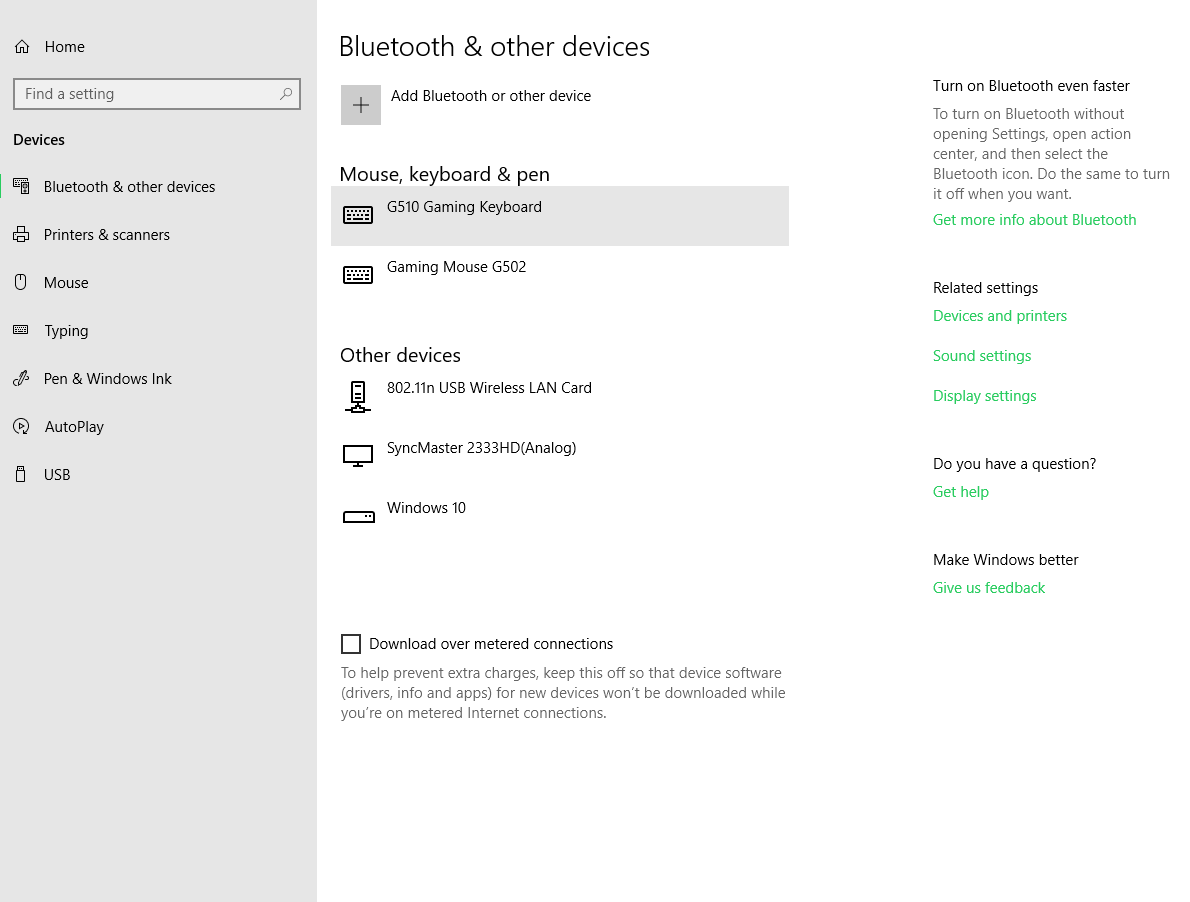Click the Home icon in sidebar
The image size is (1190, 902).
point(22,47)
